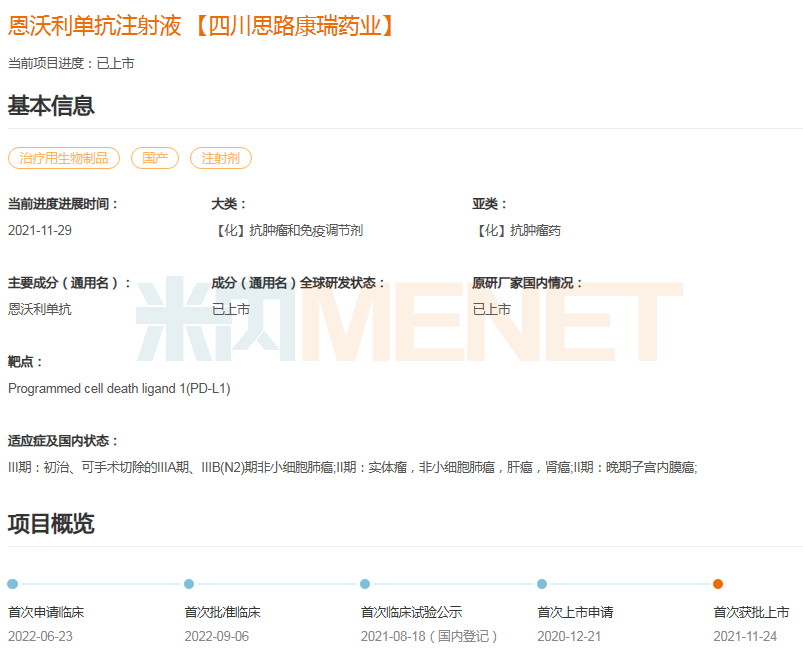Click the 基本信息 section heading
The width and height of the screenshot is (803, 666).
(x=51, y=105)
